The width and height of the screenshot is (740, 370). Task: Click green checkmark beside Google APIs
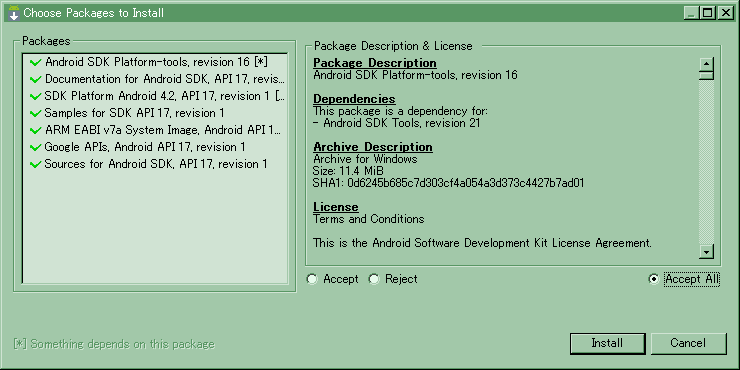[x=35, y=148]
